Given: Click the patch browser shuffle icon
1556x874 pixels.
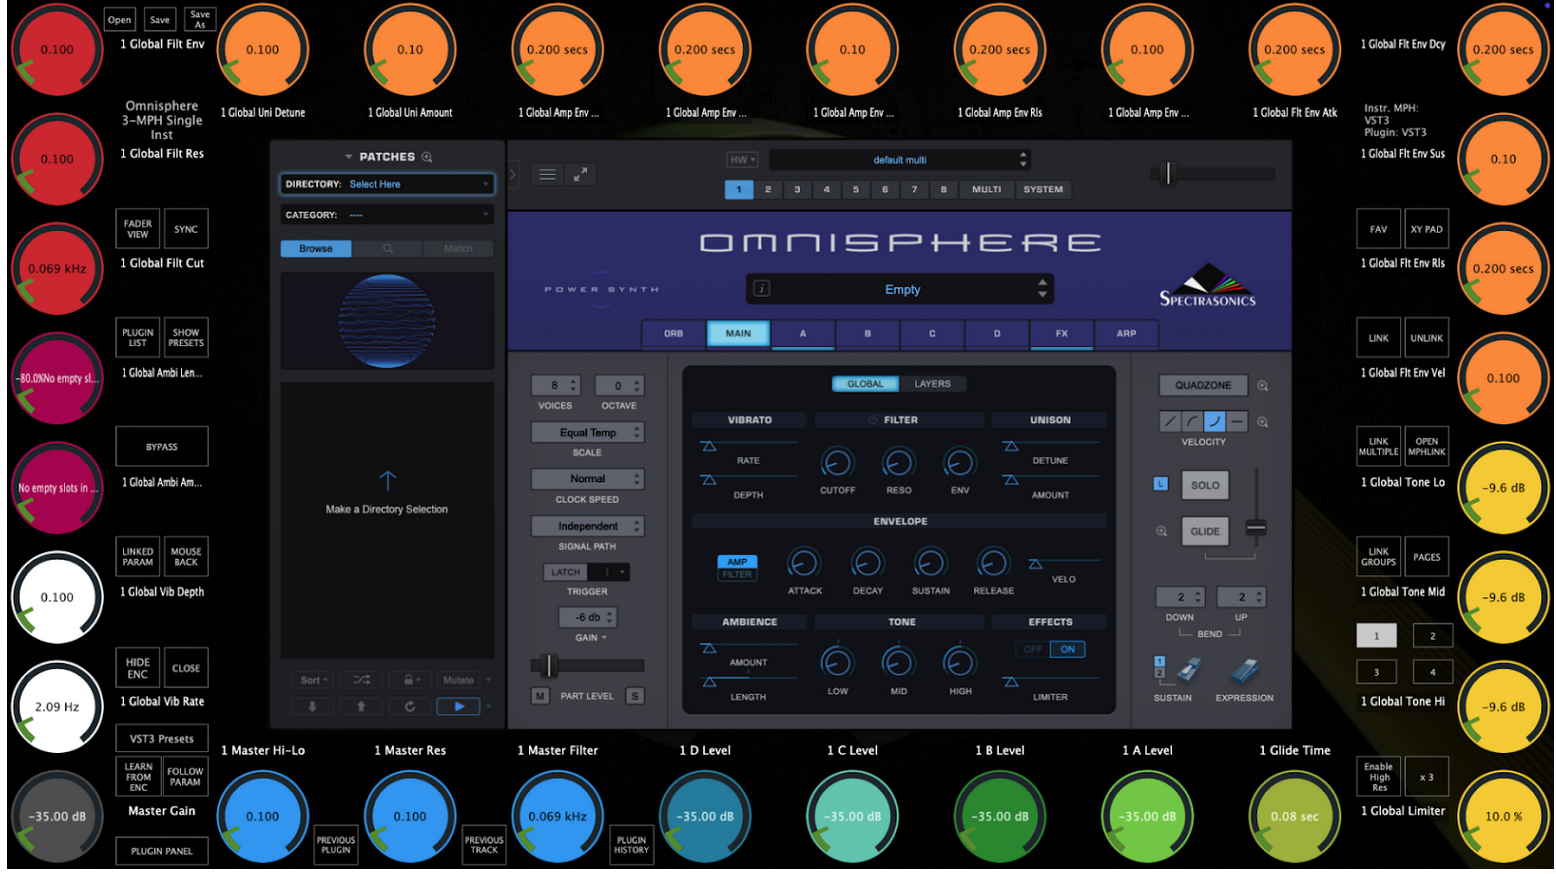Looking at the screenshot, I should (x=361, y=680).
